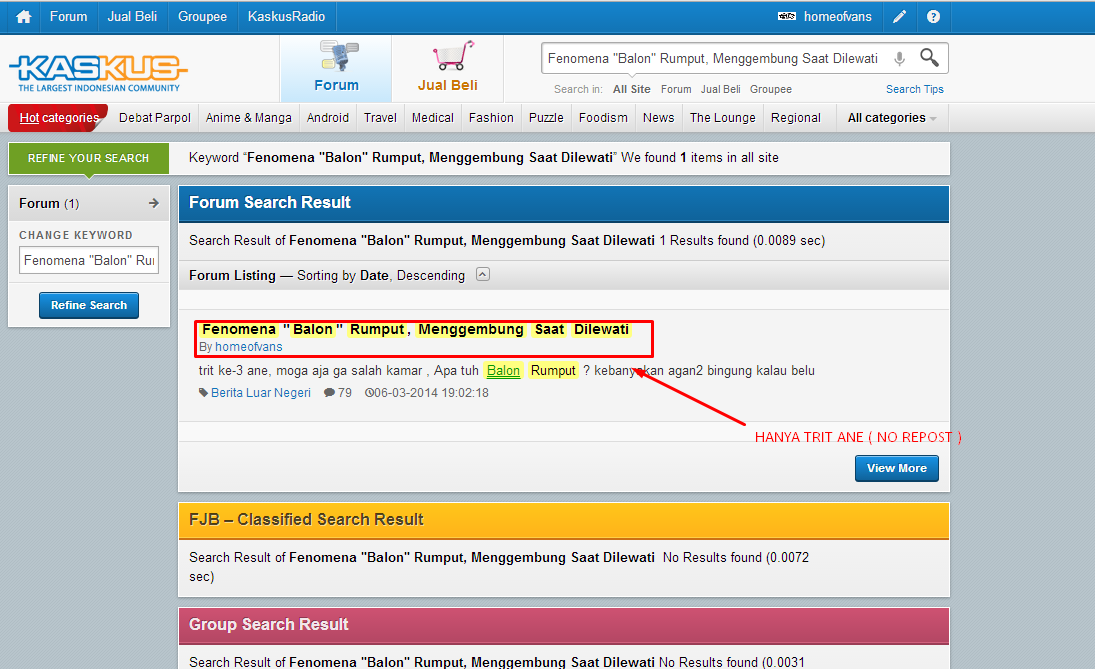Expand the All categories dropdown
Image resolution: width=1095 pixels, height=669 pixels.
point(892,118)
